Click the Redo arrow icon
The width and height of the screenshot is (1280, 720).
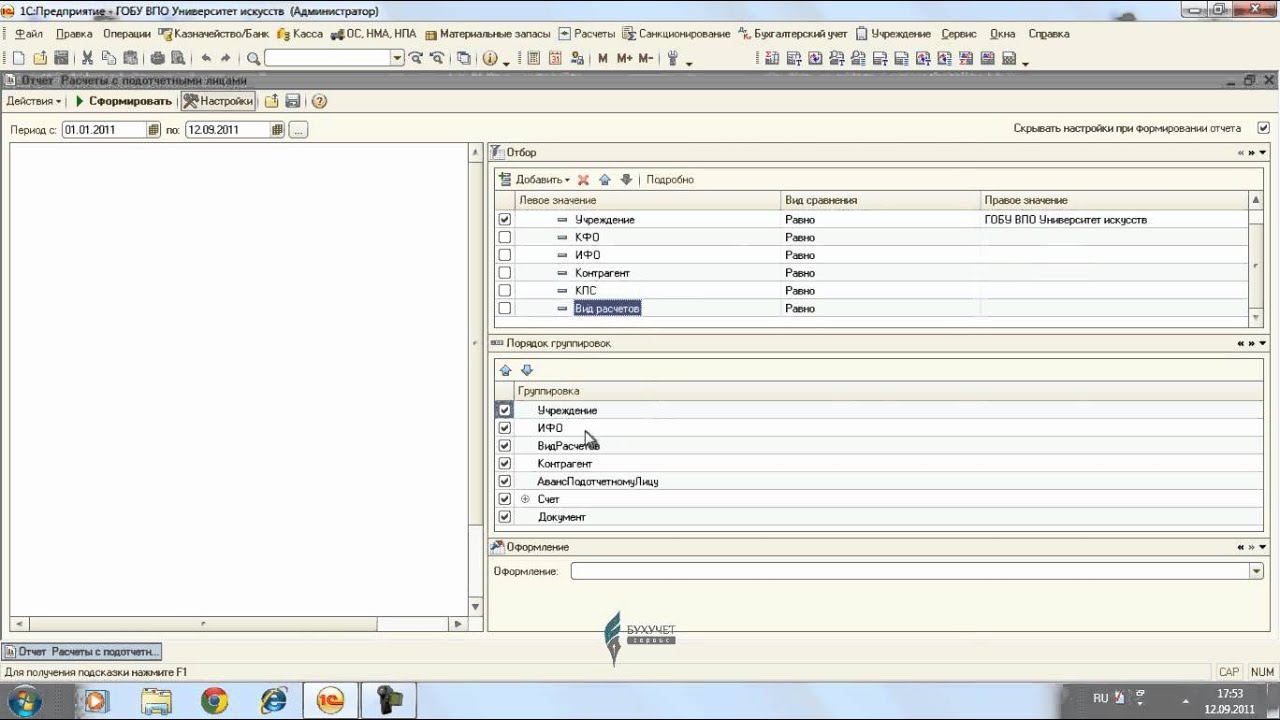click(x=225, y=58)
